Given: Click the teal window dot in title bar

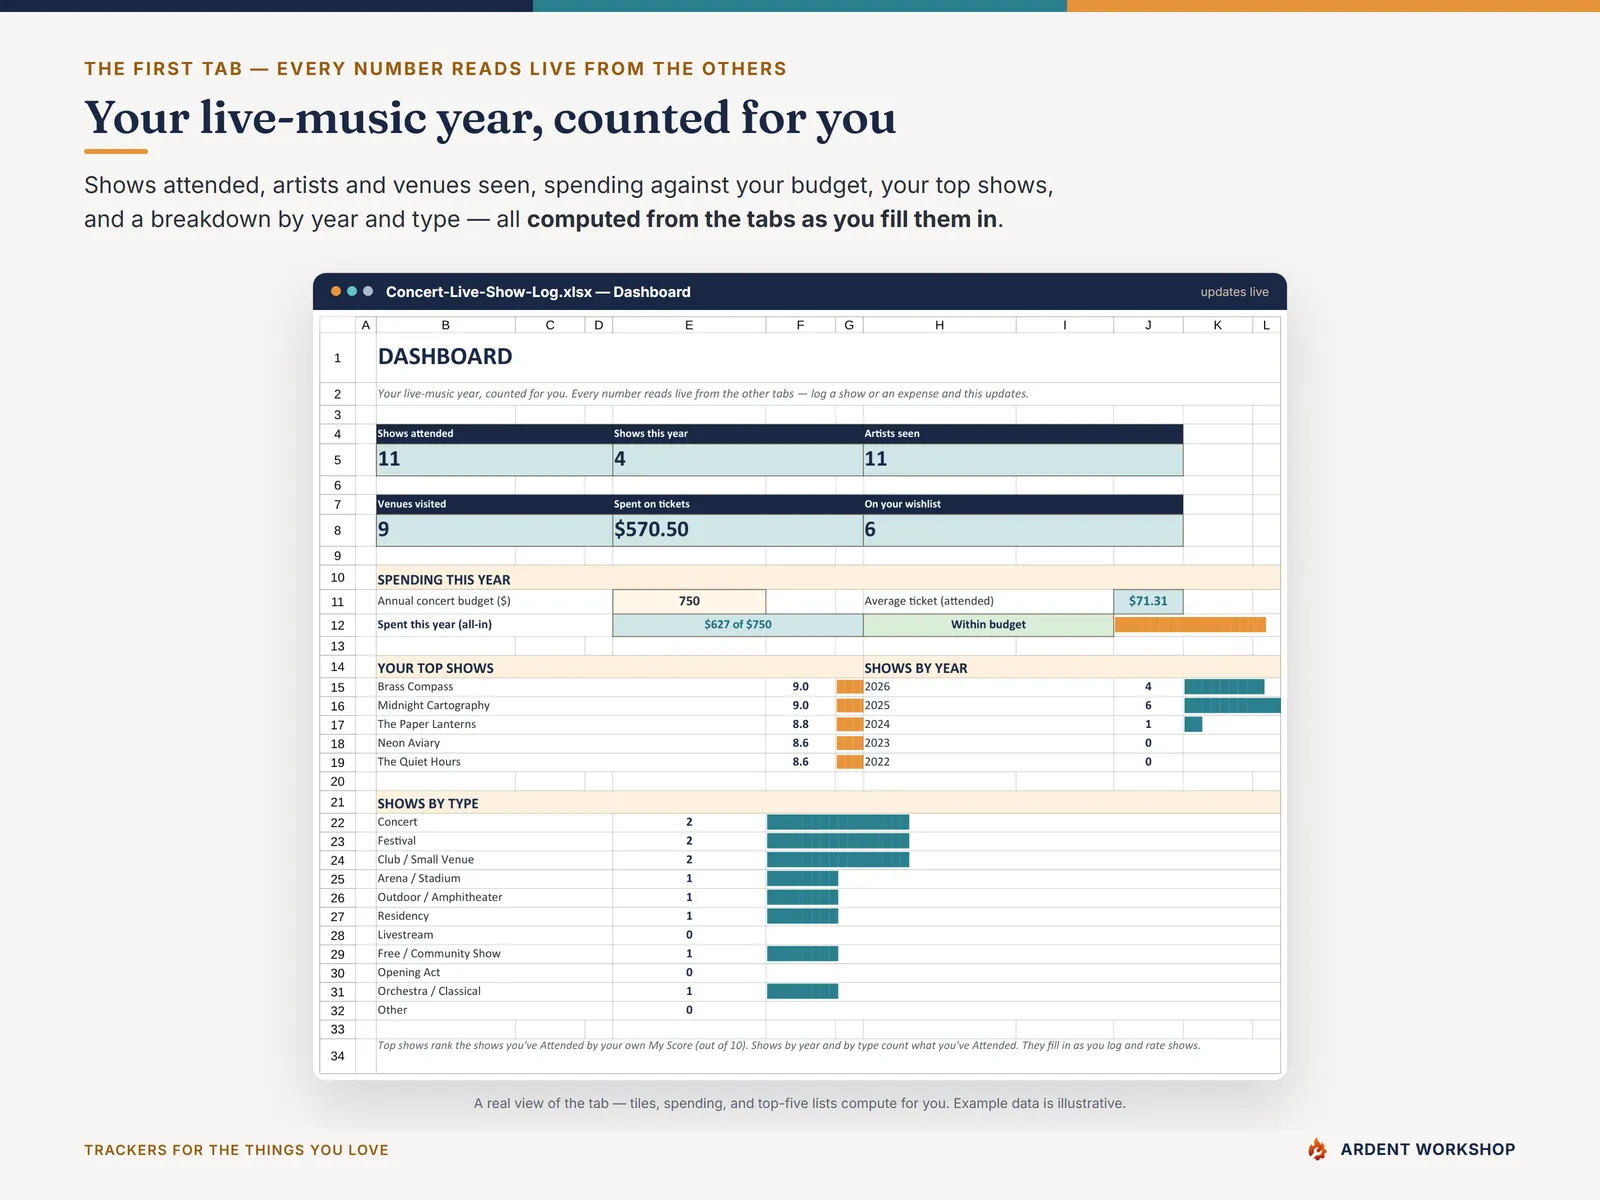Looking at the screenshot, I should tap(352, 291).
